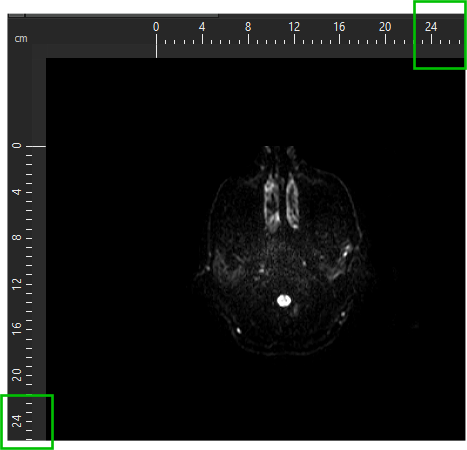Click the 24 mark on horizontal ruler
467x450 pixels.
click(431, 27)
